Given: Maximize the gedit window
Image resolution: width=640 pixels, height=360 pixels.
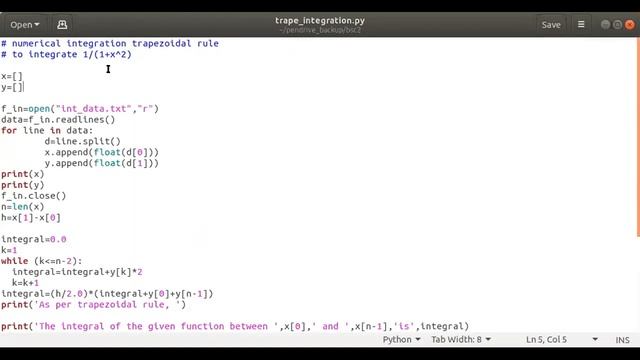Looking at the screenshot, I should click(618, 24).
